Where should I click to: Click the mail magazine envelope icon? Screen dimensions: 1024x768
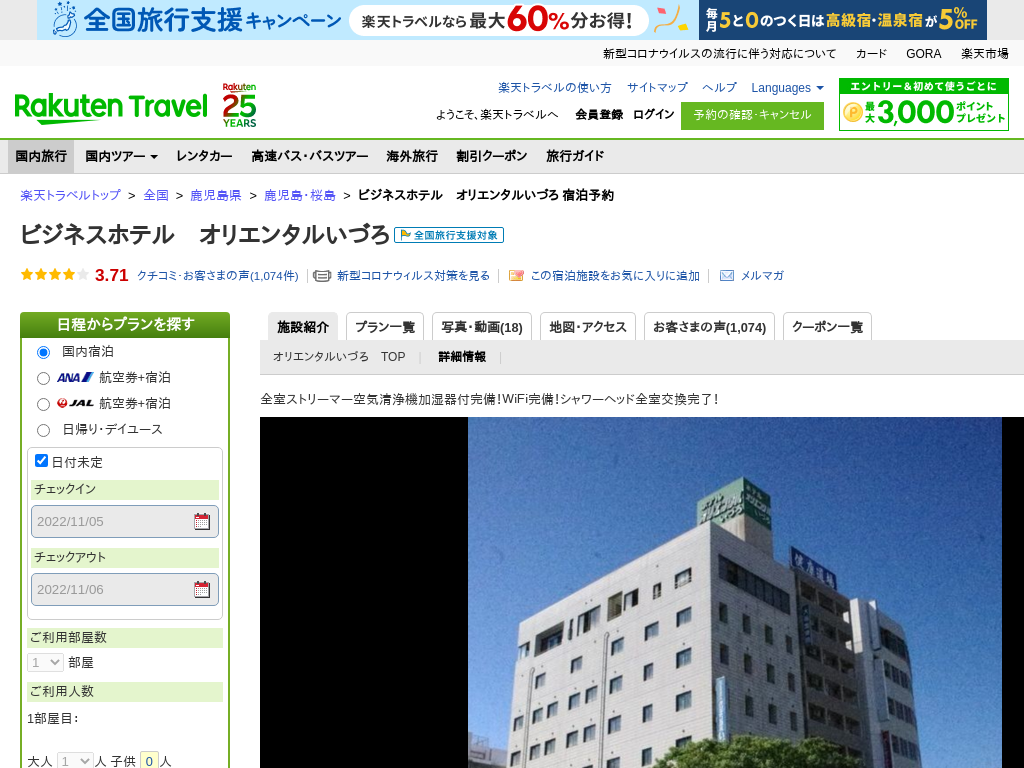[x=726, y=276]
